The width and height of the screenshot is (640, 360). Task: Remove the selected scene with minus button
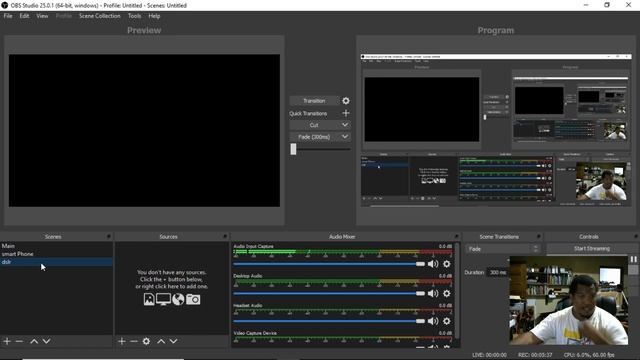pos(19,341)
